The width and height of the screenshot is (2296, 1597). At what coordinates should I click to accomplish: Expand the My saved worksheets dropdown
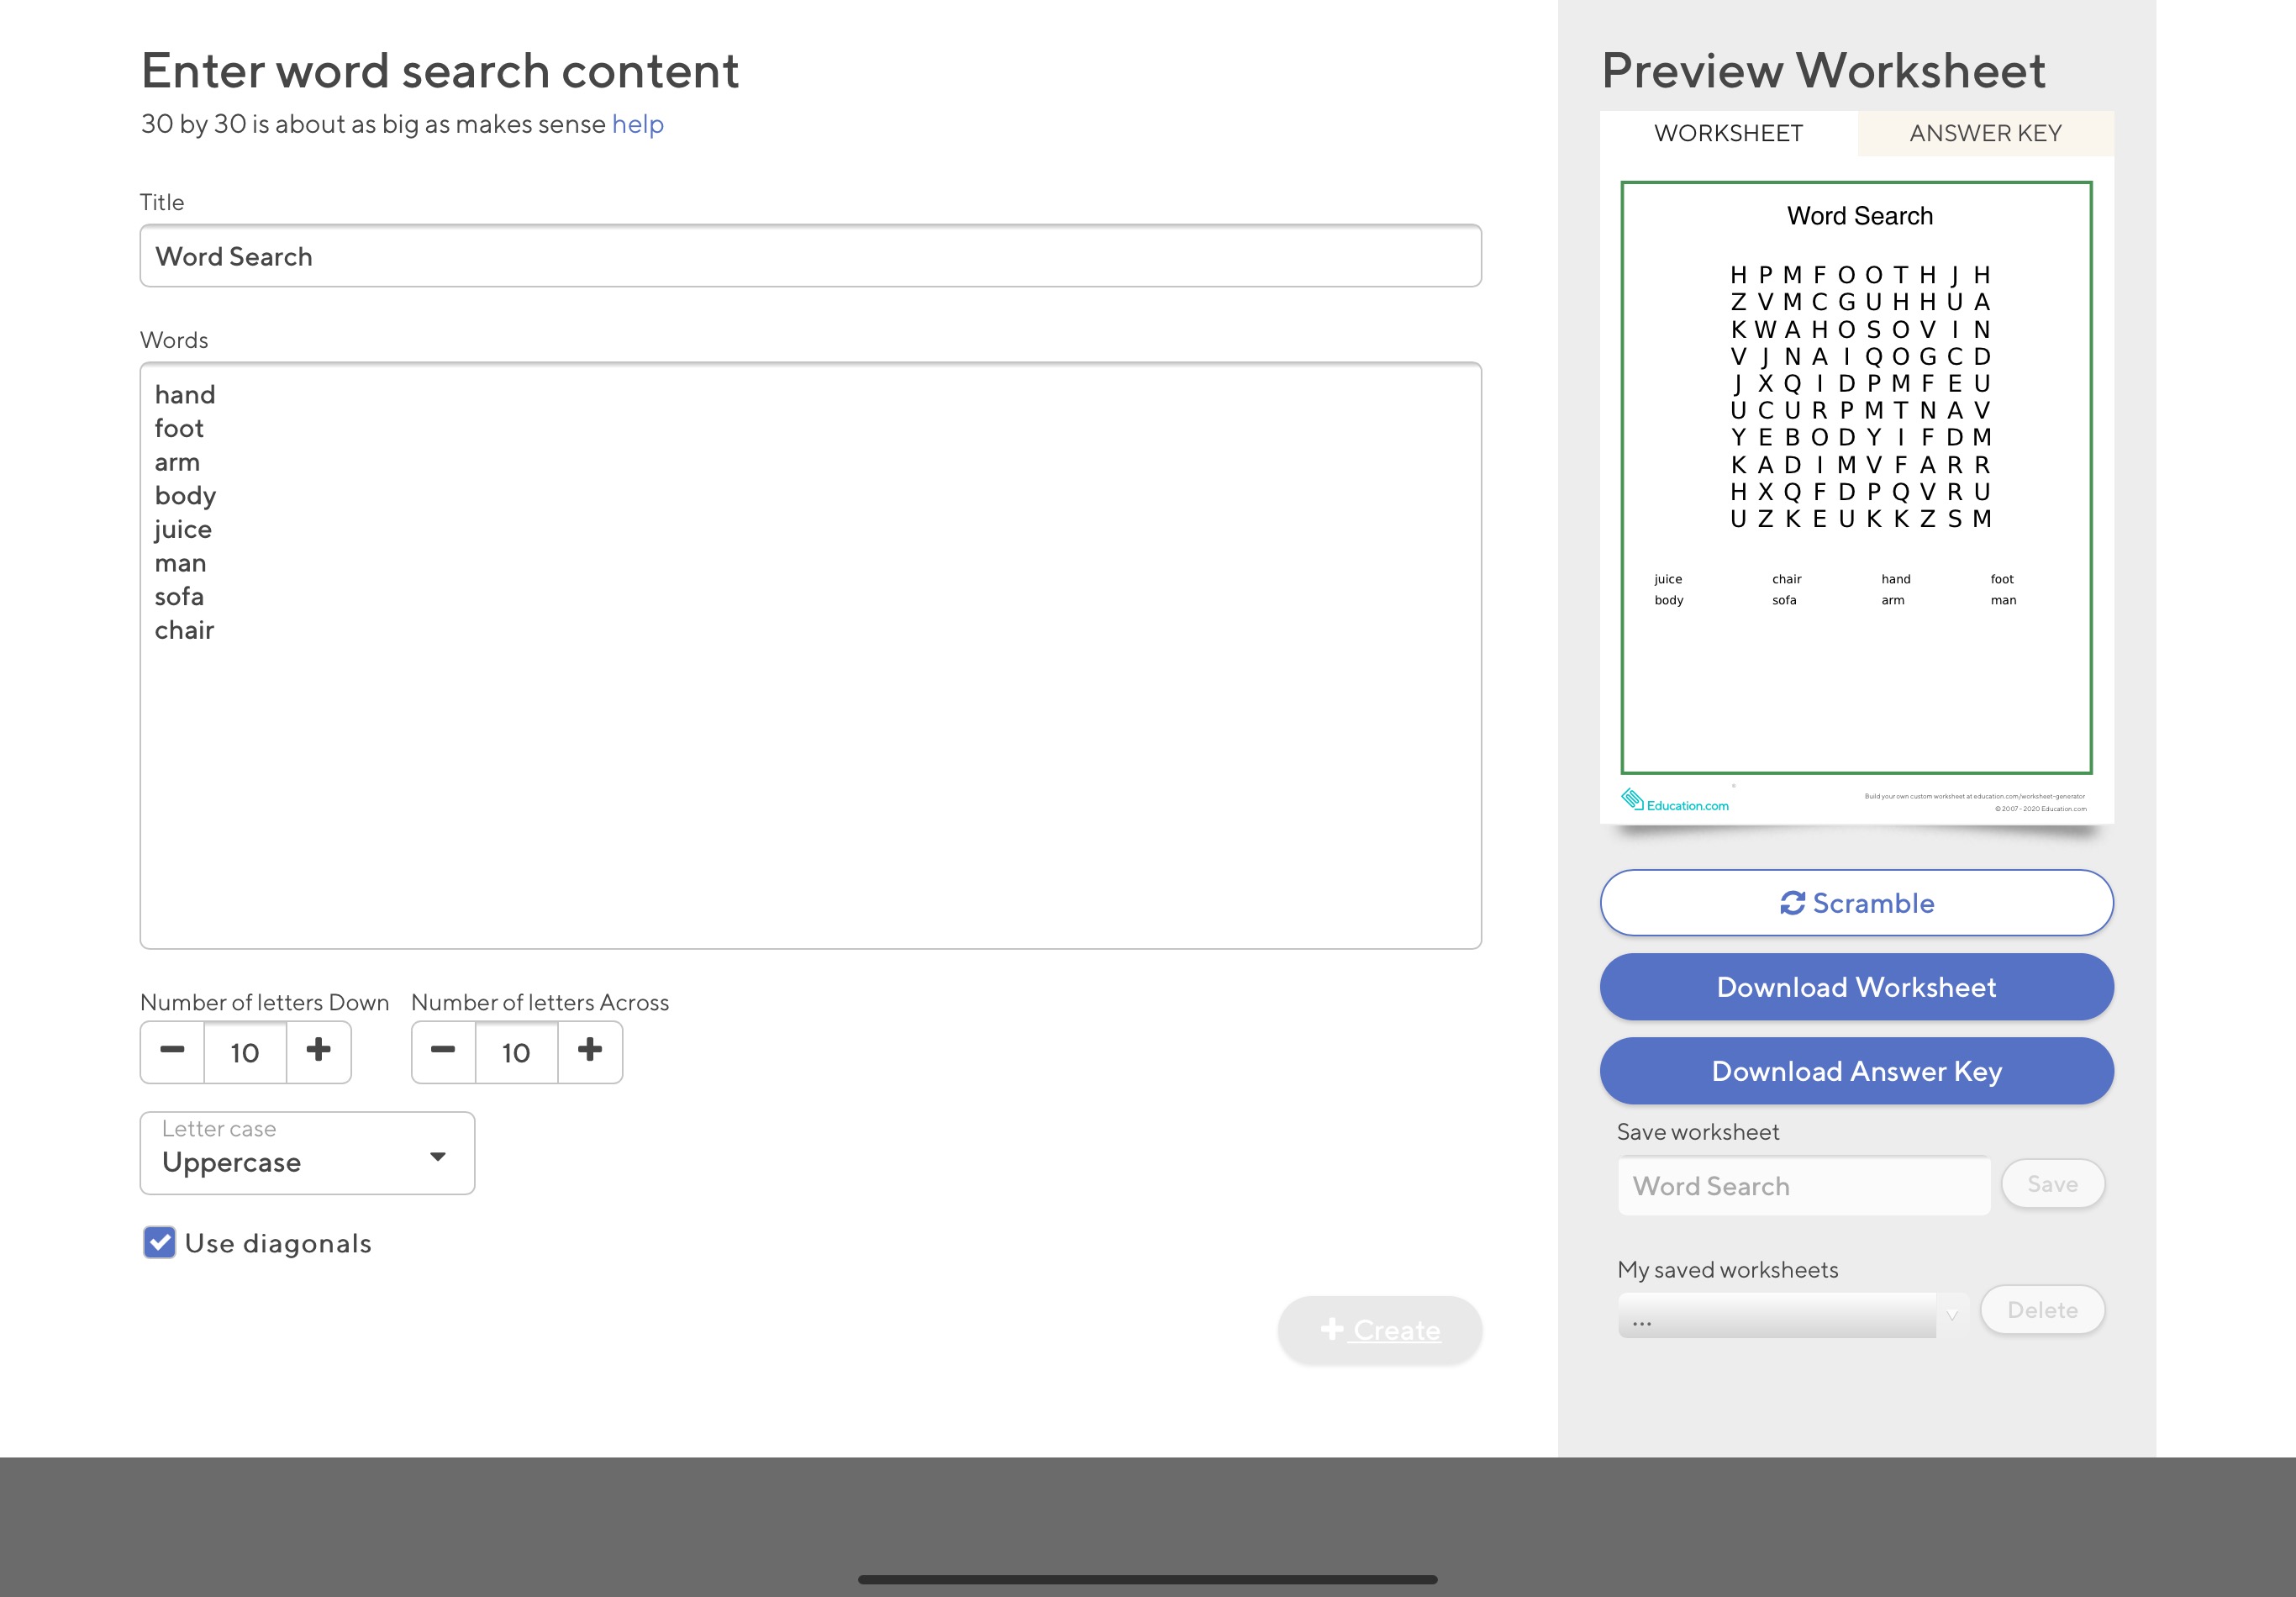click(x=1792, y=1315)
